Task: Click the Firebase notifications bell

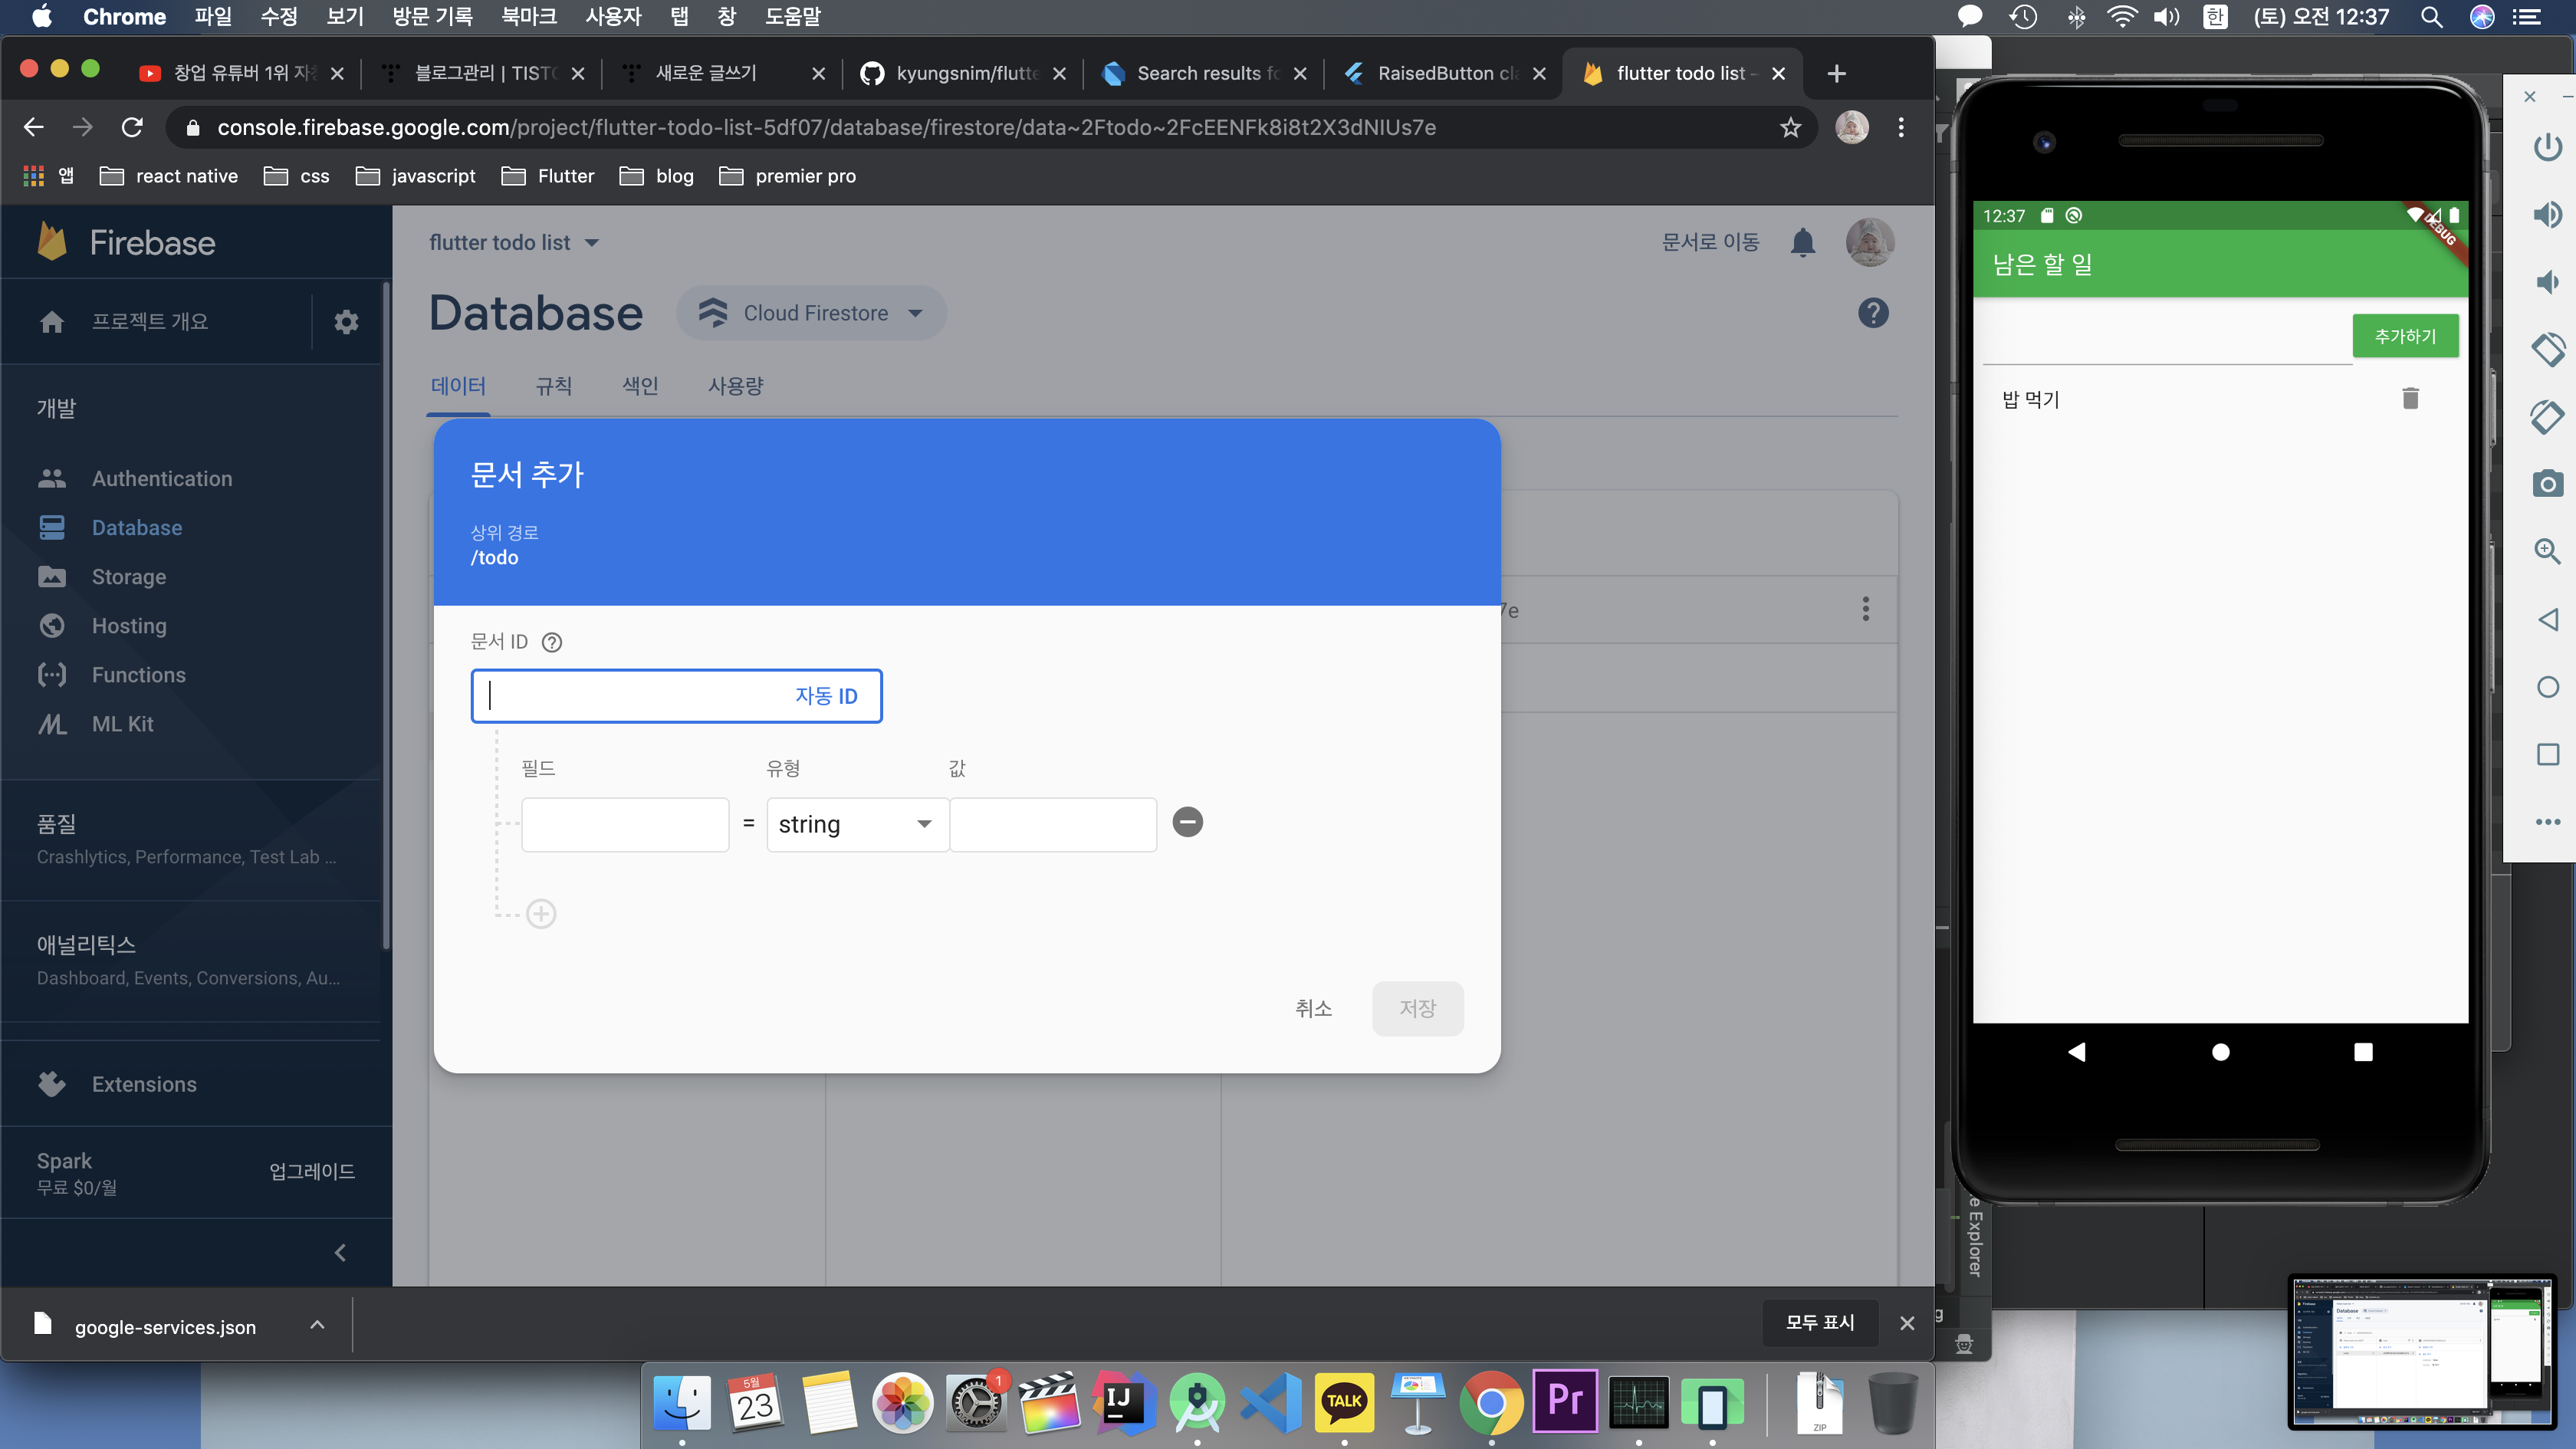Action: 1802,242
